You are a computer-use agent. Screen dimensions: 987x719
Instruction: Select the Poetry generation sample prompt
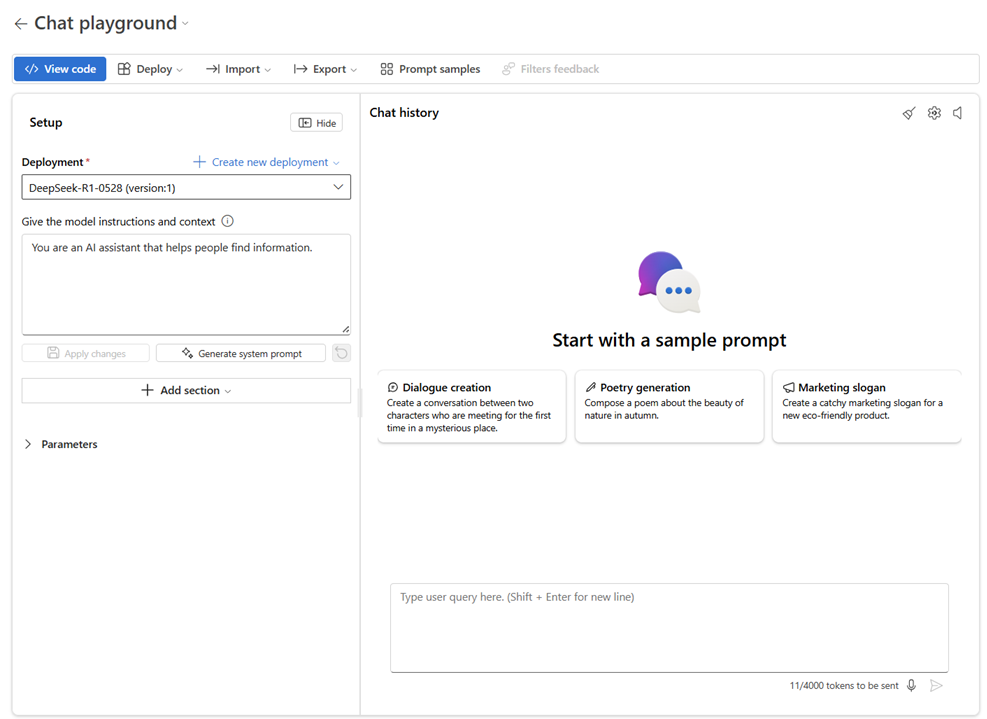669,407
